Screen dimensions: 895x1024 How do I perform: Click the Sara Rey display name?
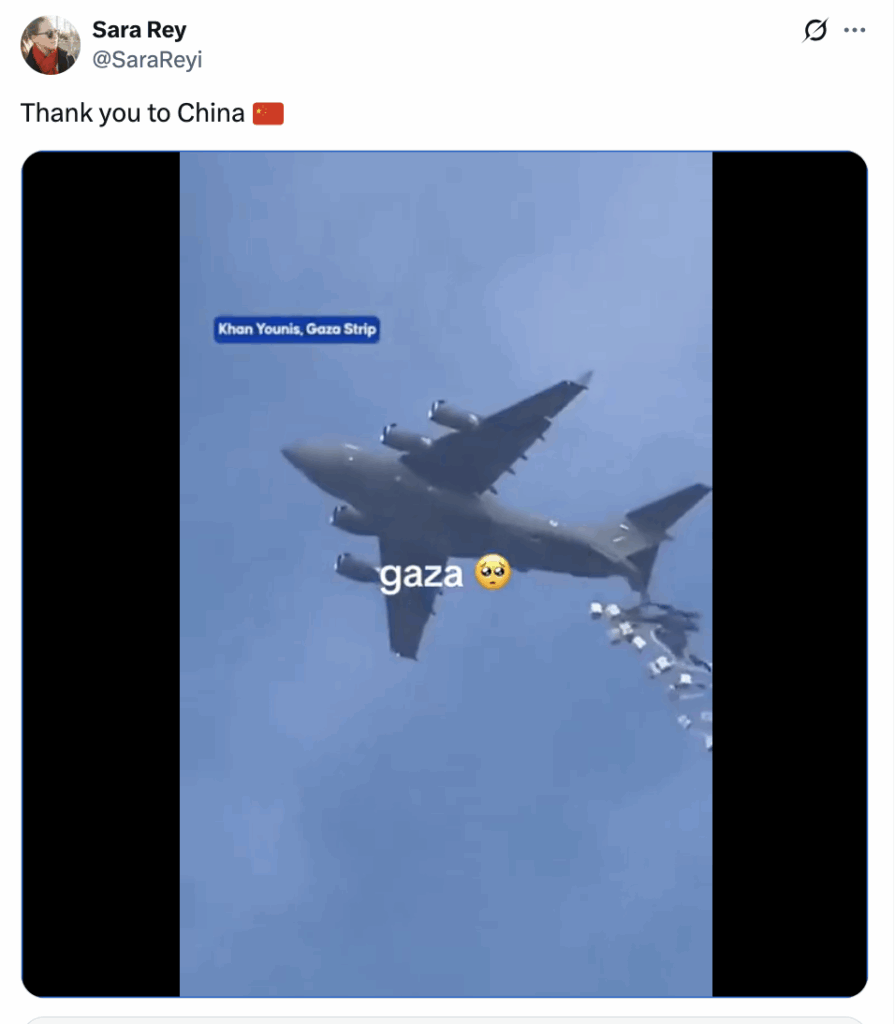[139, 29]
